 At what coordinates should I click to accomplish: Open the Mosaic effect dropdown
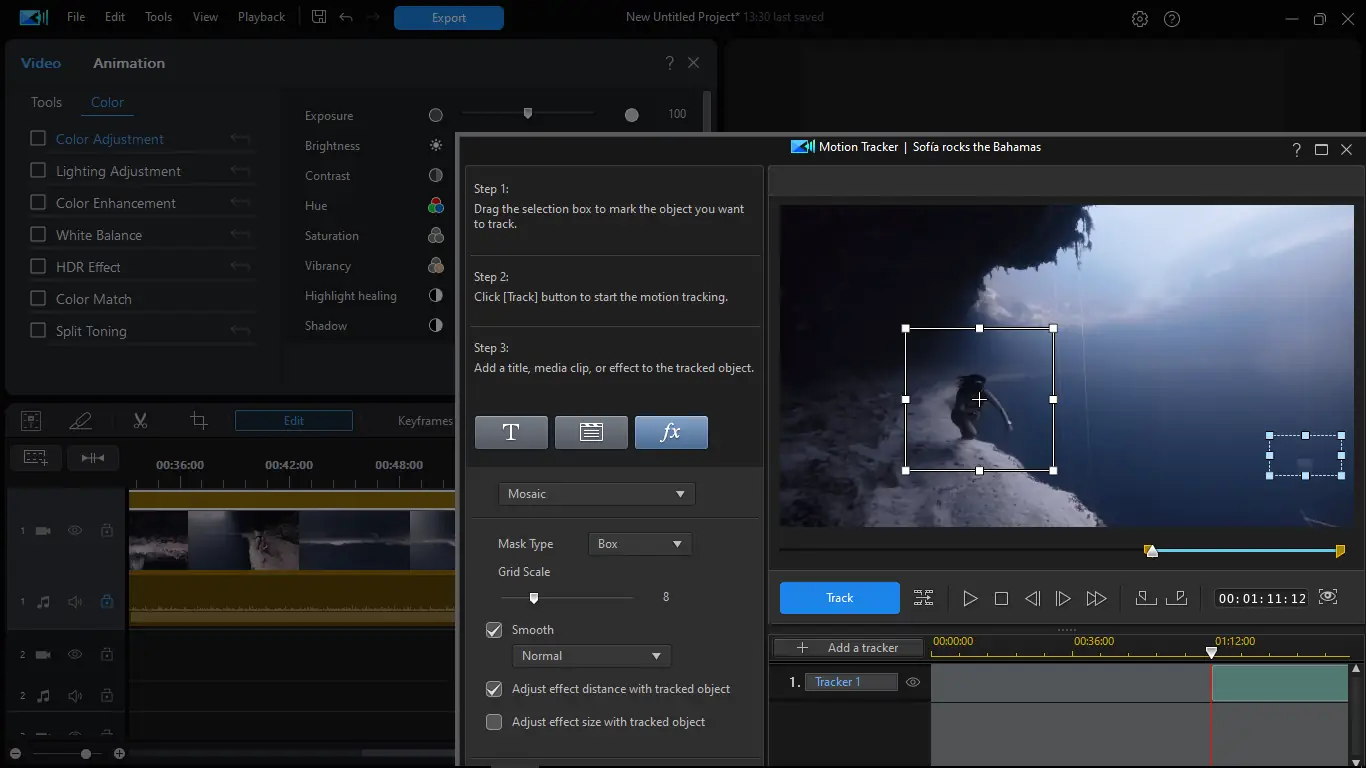click(x=596, y=494)
